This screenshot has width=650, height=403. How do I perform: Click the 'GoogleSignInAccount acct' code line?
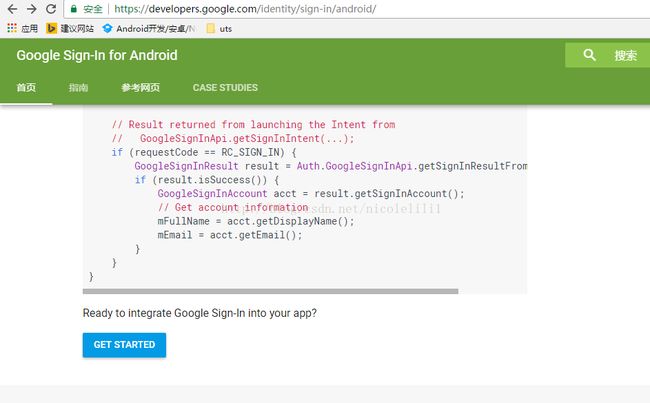pyautogui.click(x=311, y=194)
